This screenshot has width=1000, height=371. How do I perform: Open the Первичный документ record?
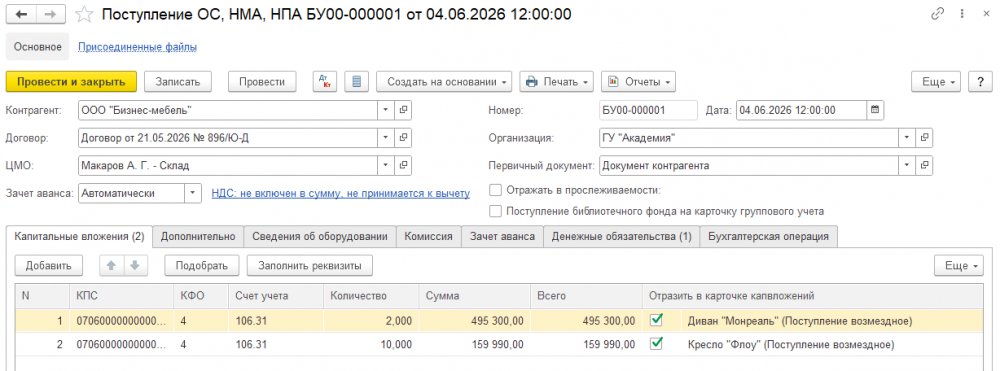[924, 166]
